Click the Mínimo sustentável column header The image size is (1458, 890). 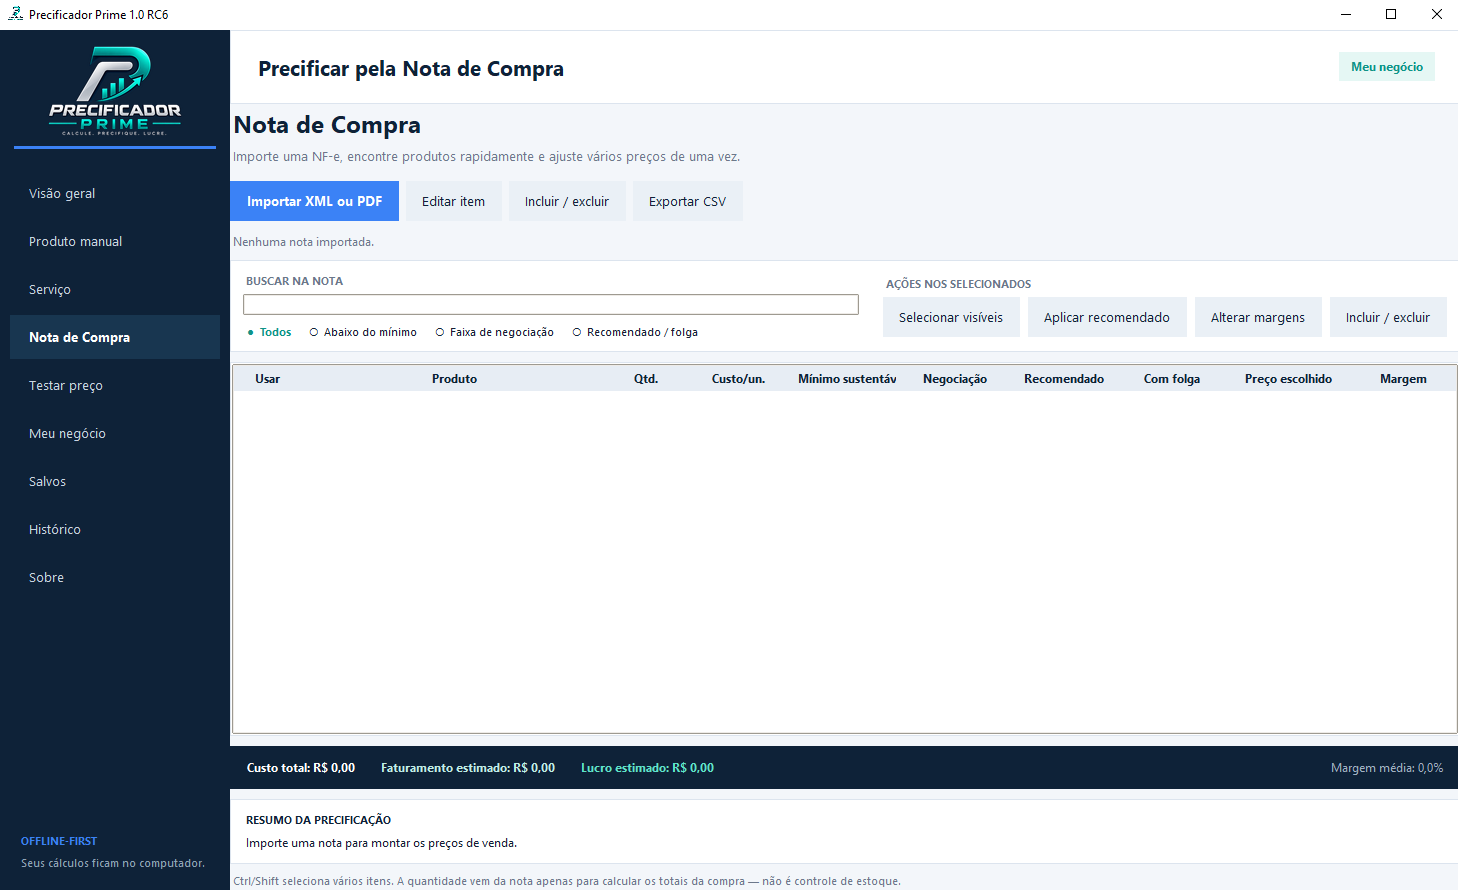tap(847, 379)
